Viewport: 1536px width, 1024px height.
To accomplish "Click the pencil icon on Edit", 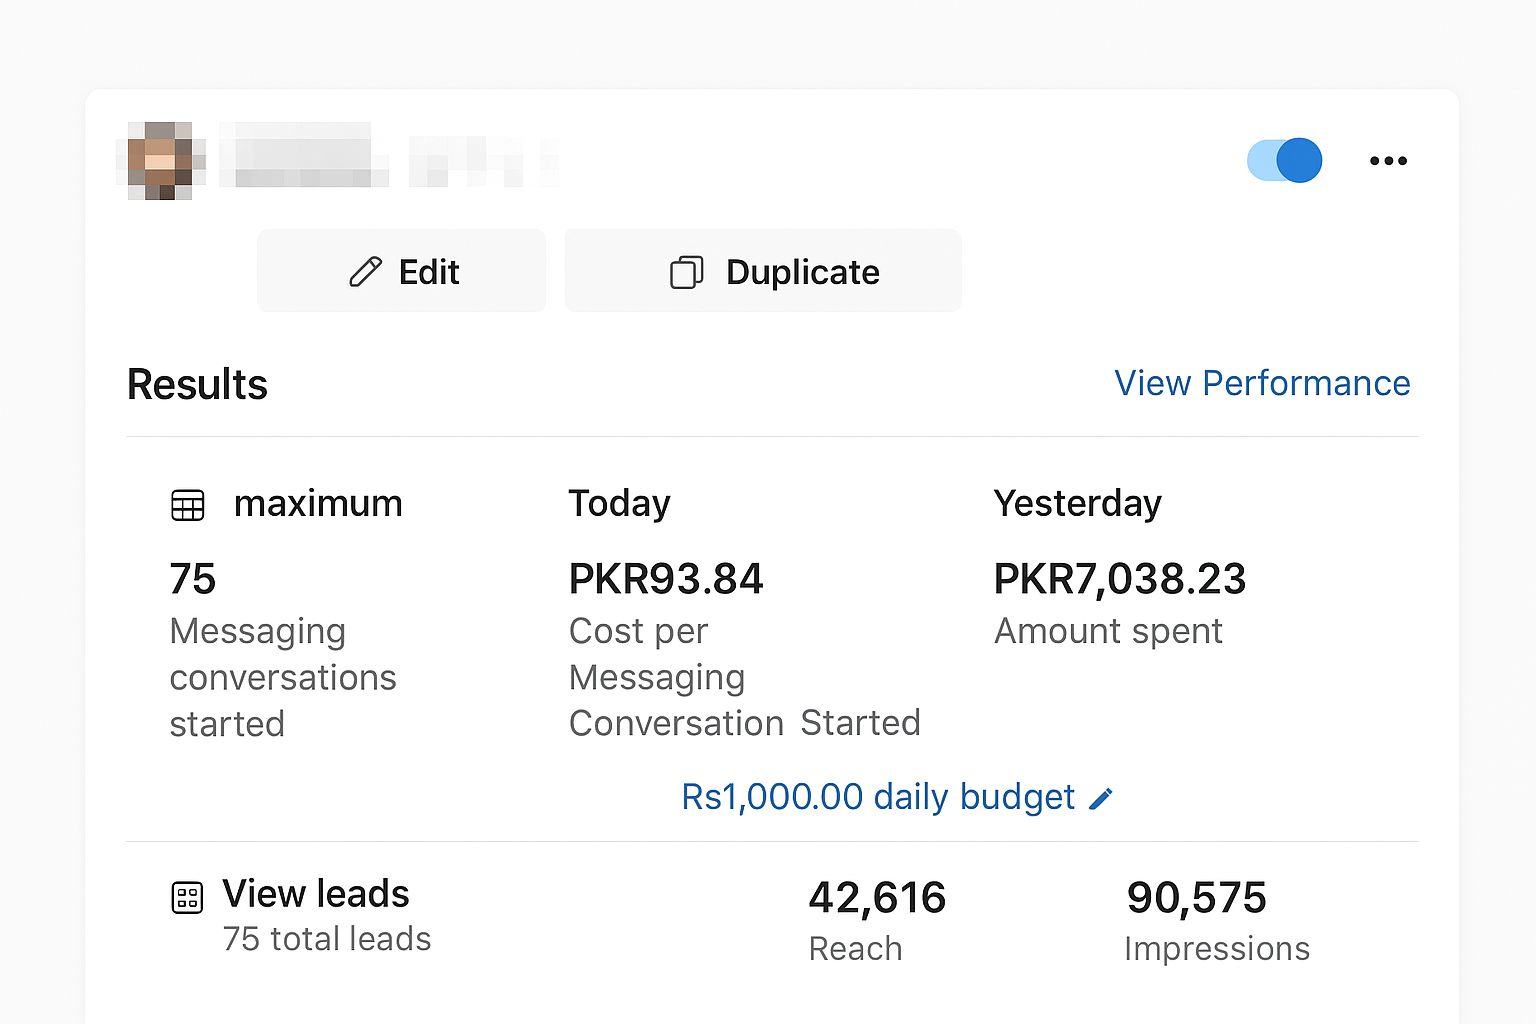I will pyautogui.click(x=365, y=272).
